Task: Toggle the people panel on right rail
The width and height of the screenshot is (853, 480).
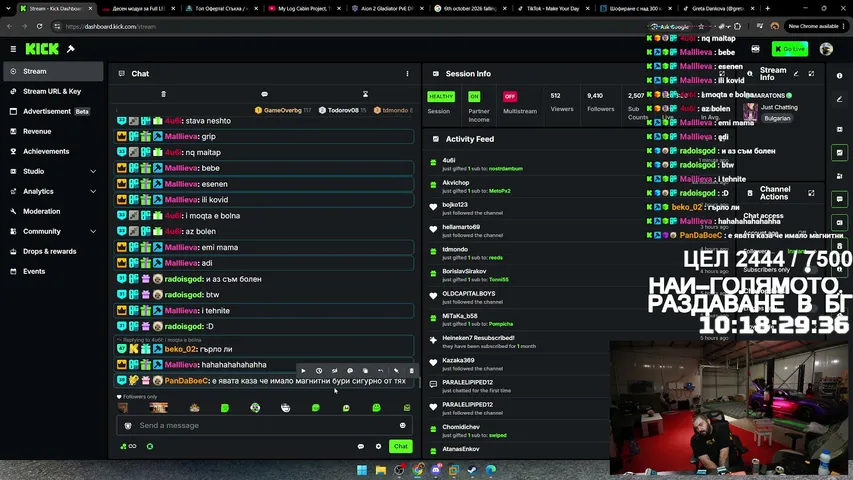Action: point(839,176)
